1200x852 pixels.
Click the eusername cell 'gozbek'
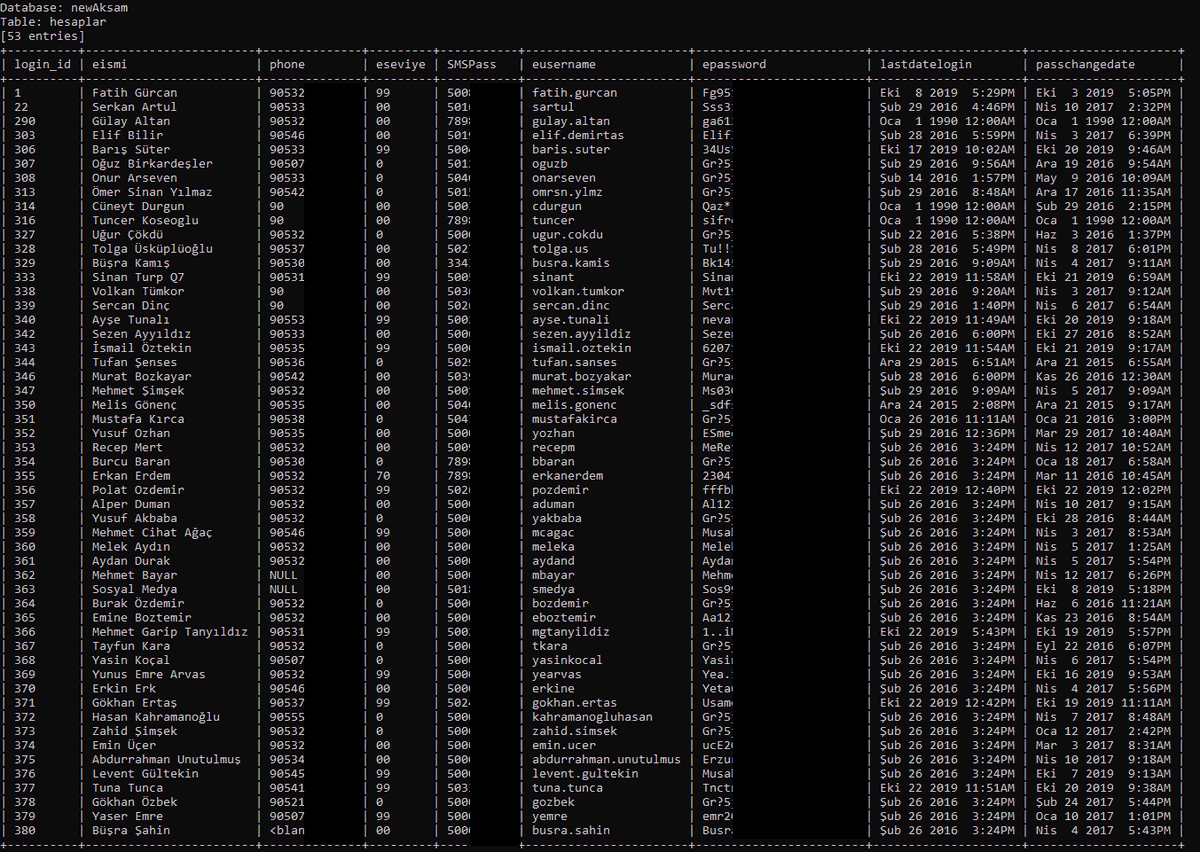(x=553, y=802)
